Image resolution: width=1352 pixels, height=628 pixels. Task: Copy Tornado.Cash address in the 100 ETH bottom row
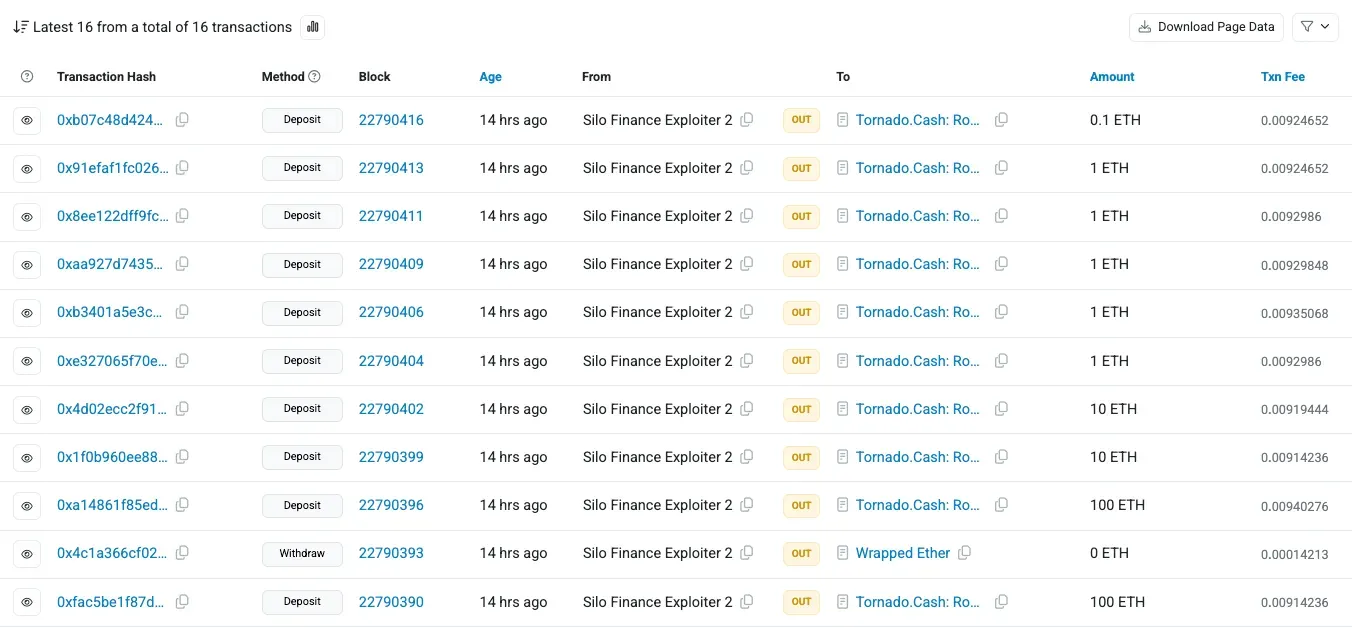1001,602
